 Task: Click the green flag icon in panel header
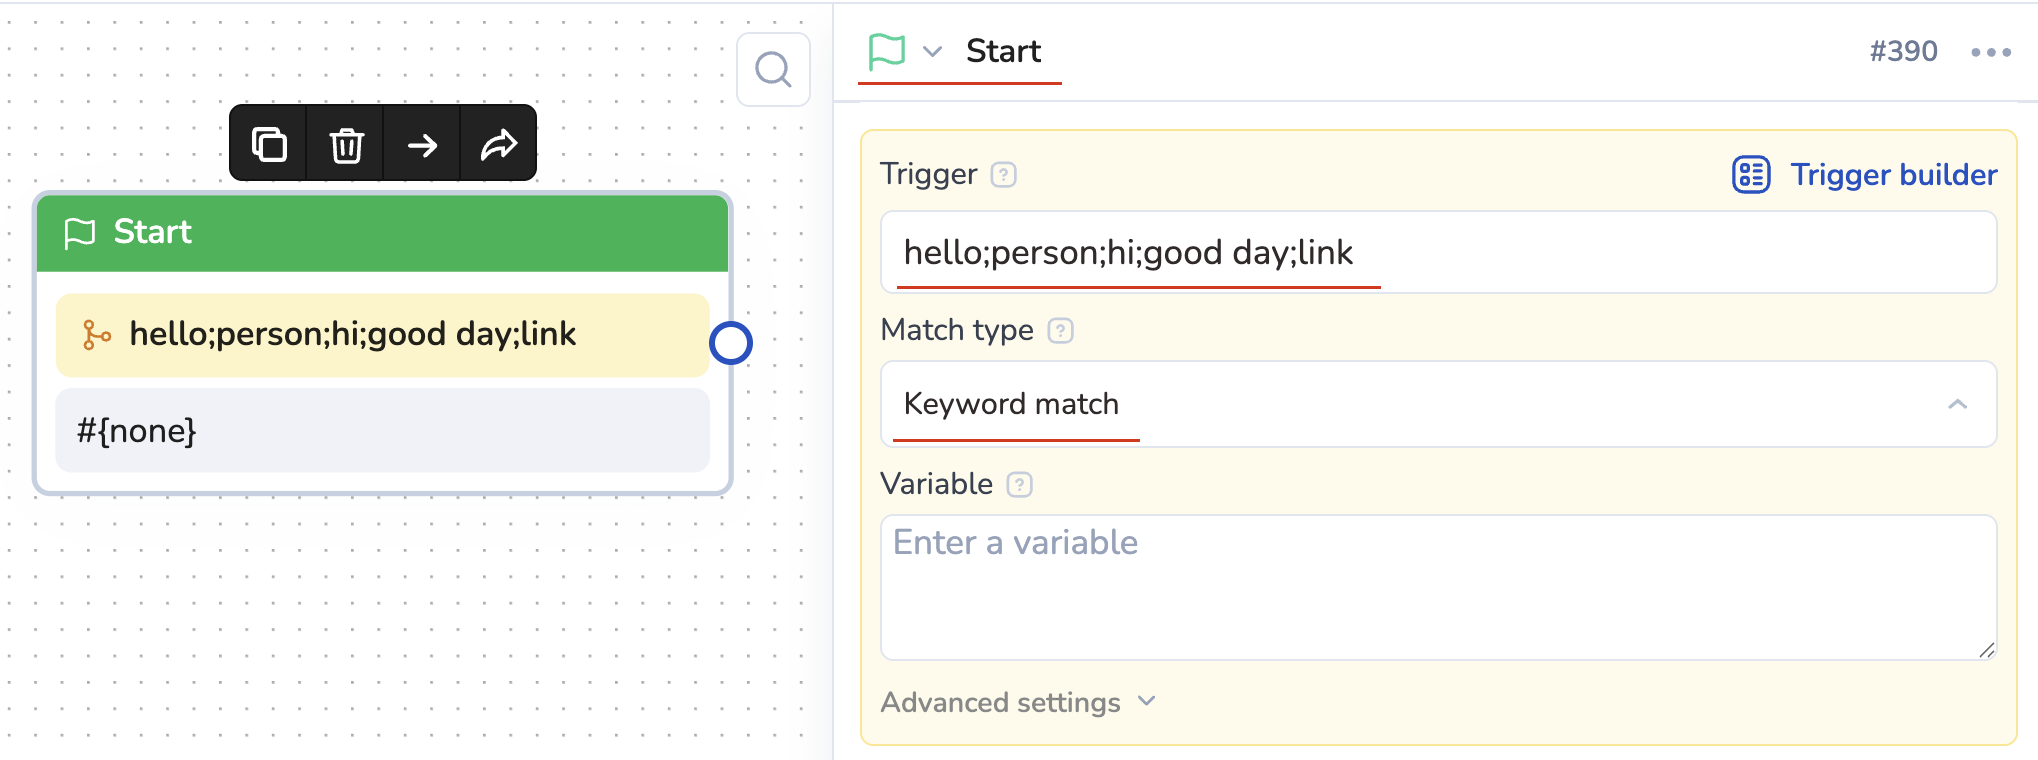pos(886,51)
